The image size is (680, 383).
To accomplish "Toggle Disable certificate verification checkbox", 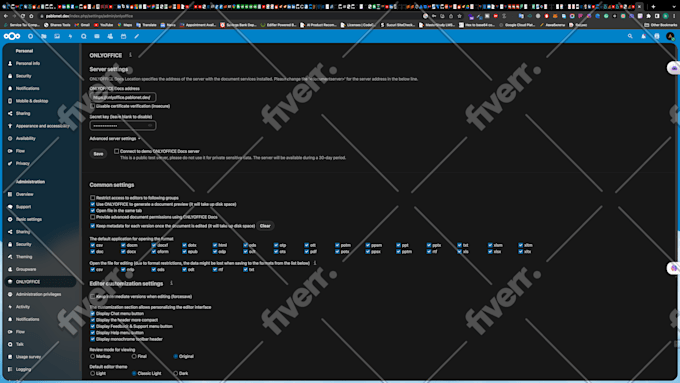I will tap(92, 106).
